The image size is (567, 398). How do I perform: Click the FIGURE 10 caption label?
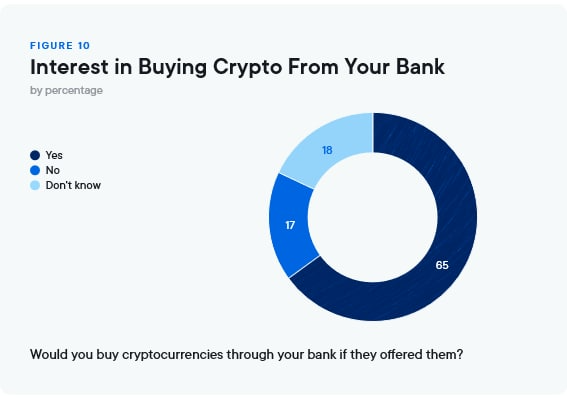(60, 46)
